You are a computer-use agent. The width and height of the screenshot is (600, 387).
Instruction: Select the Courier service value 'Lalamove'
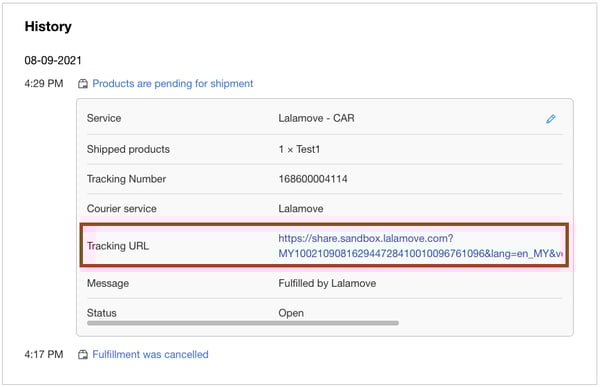[x=300, y=209]
